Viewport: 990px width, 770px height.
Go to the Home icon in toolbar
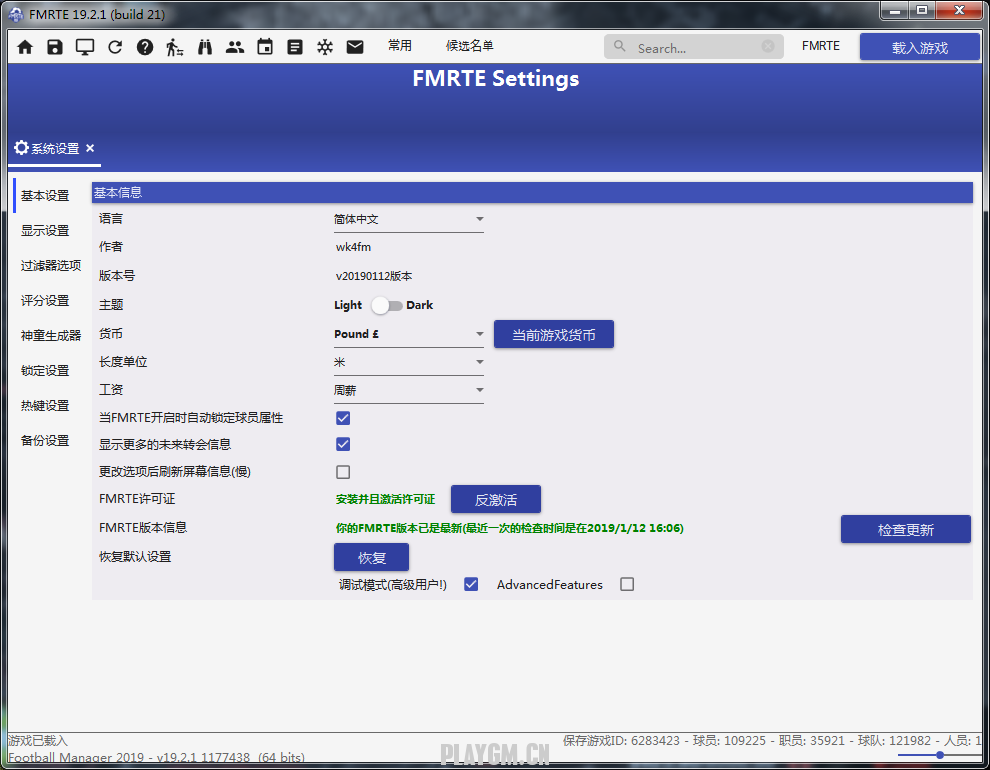25,47
